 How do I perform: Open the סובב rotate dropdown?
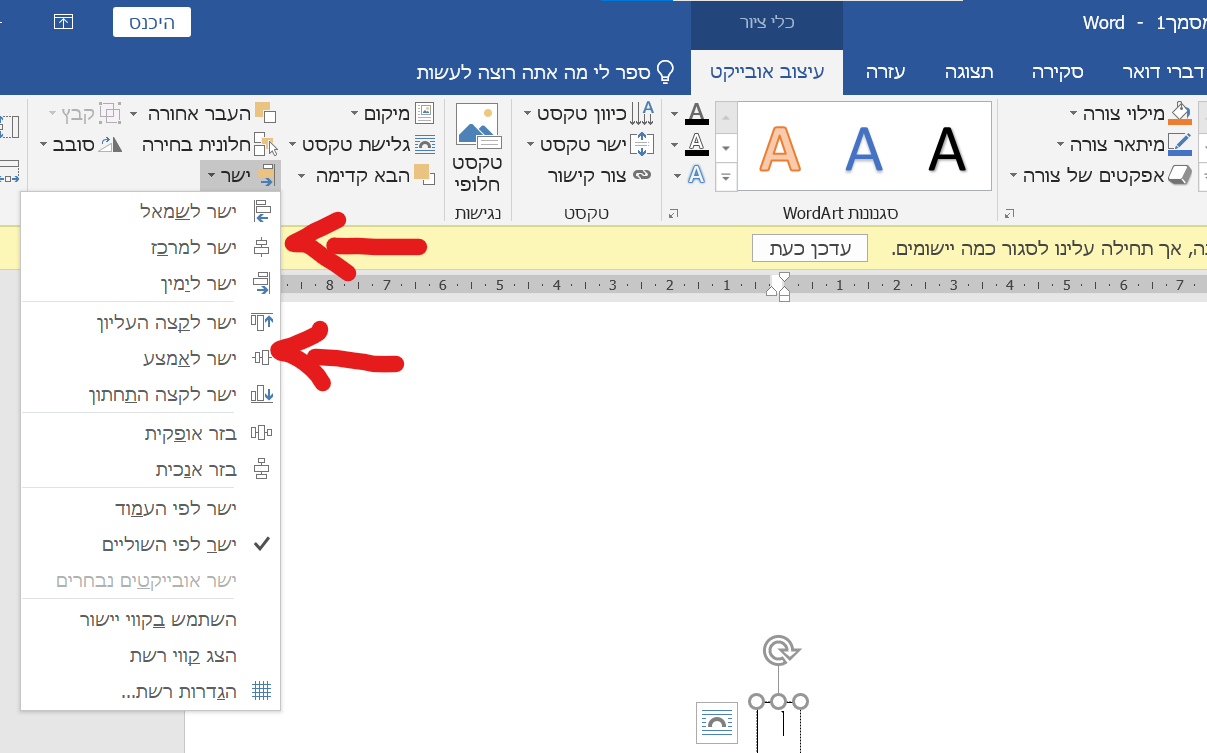pos(81,144)
